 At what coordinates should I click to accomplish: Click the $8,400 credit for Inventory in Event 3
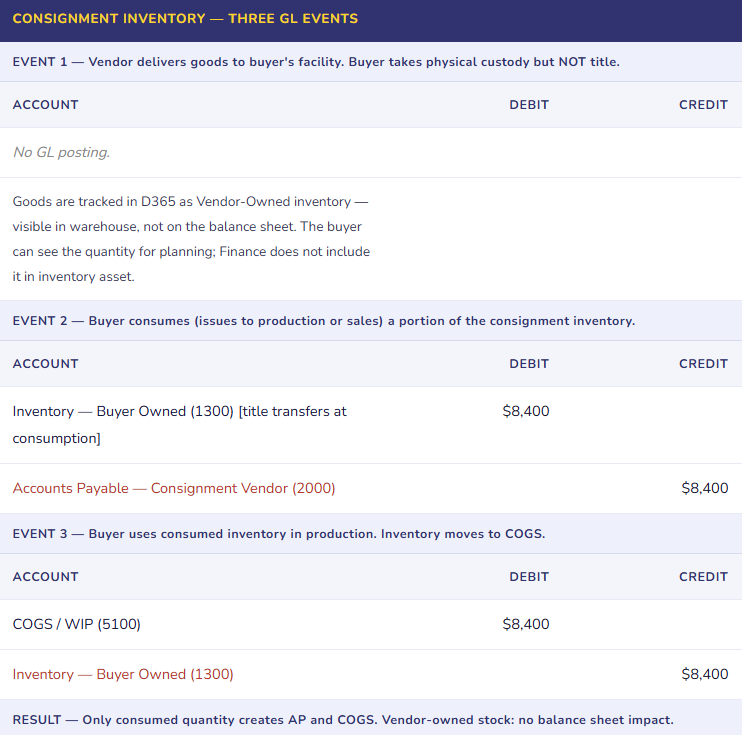(x=704, y=674)
